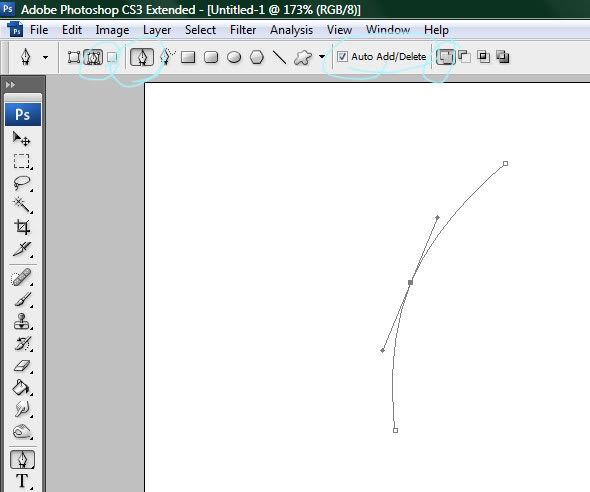Click the selected anchor point on path
Image resolution: width=590 pixels, height=492 pixels.
[411, 282]
